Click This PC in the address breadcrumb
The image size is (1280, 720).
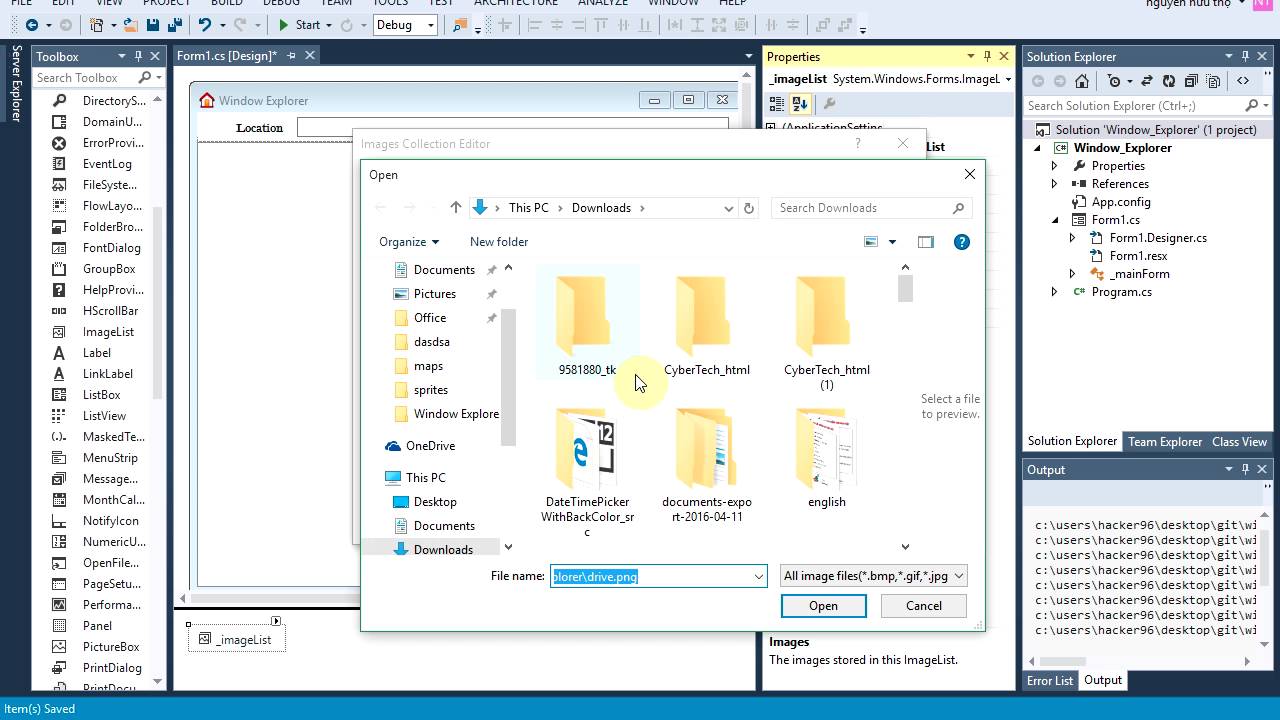coord(528,208)
